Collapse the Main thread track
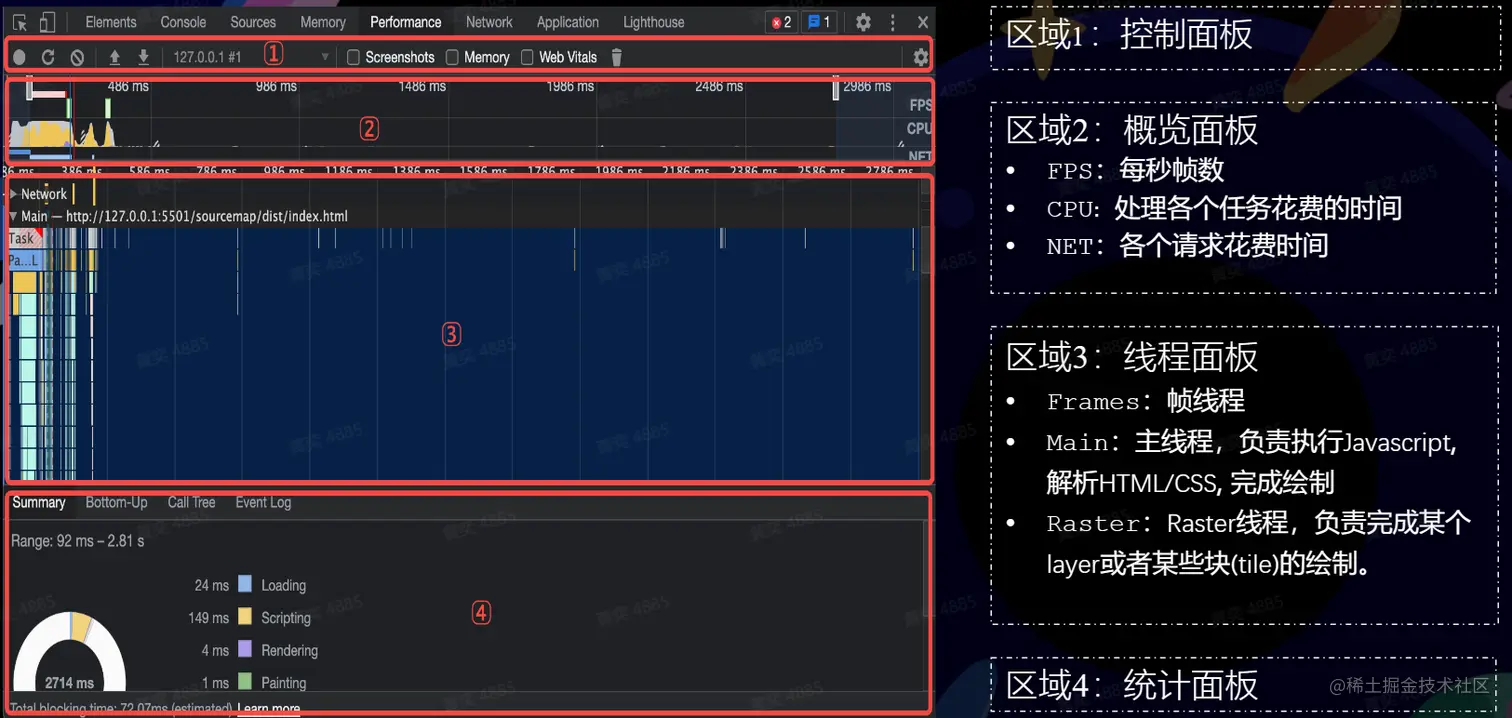 (13, 216)
